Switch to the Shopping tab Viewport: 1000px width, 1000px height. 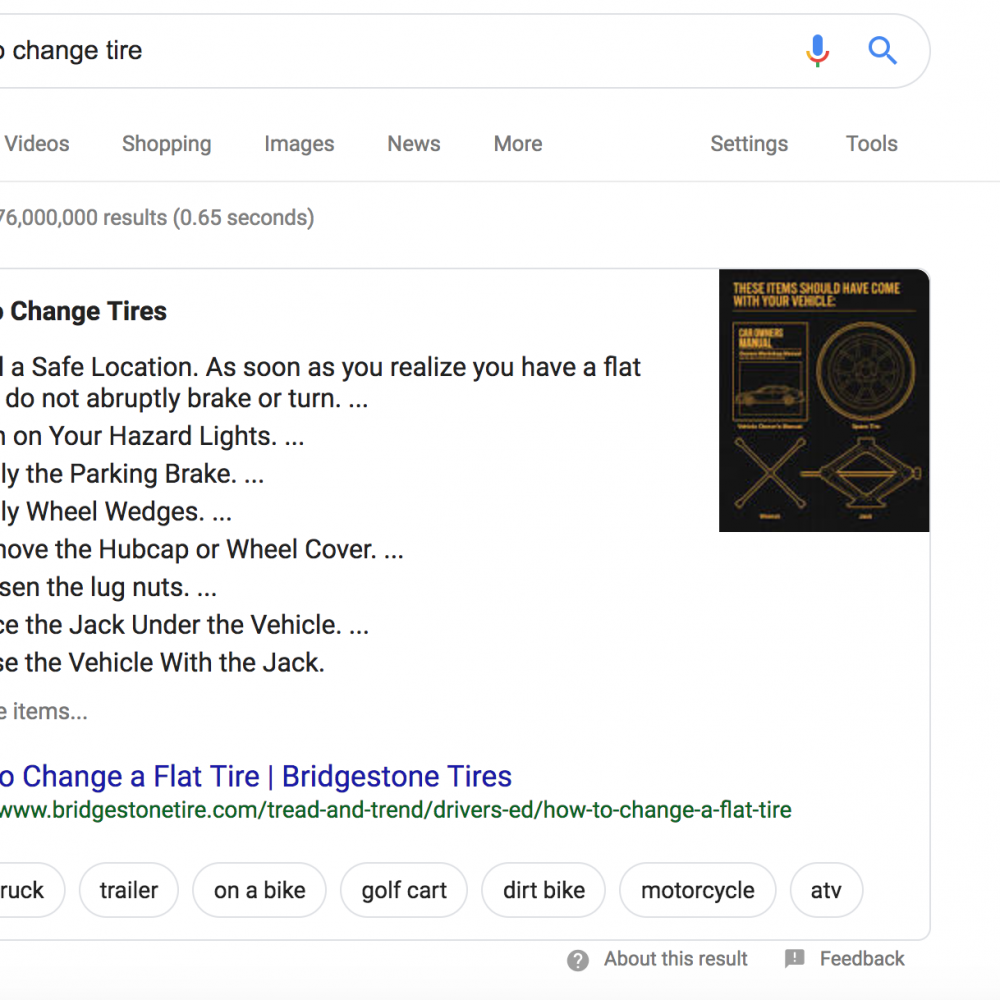(x=166, y=144)
